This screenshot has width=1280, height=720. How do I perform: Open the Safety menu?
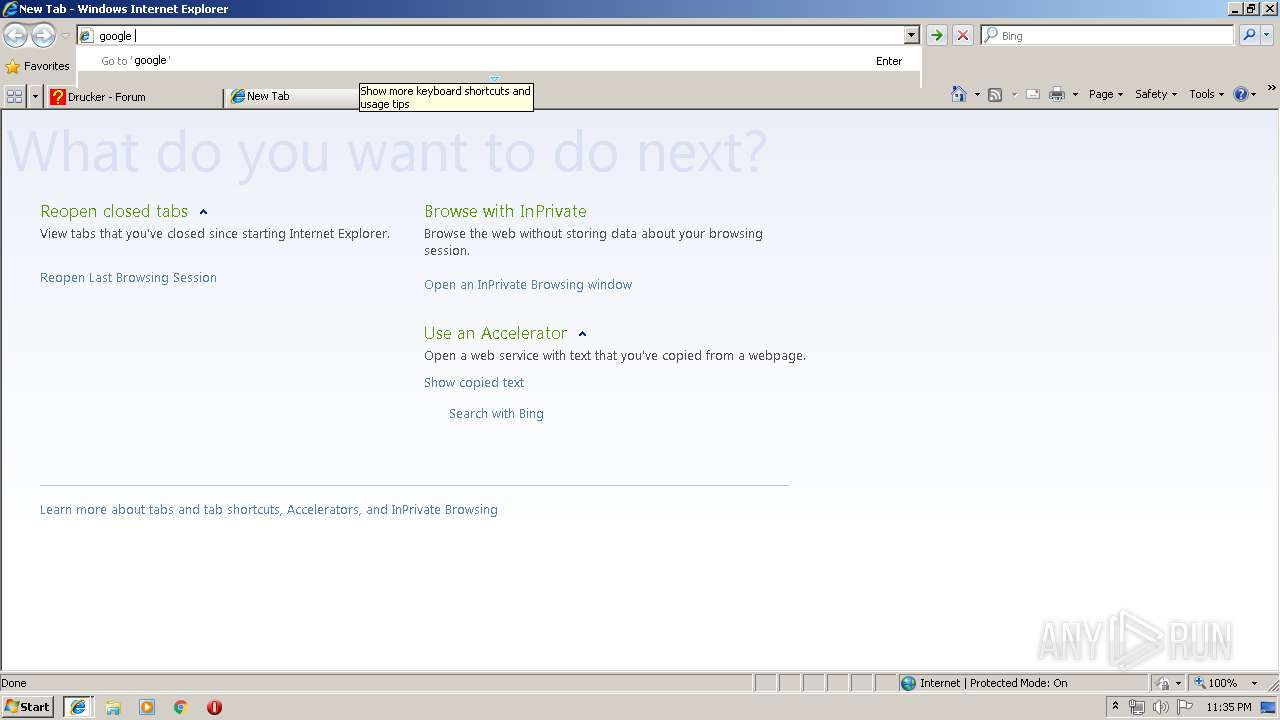click(1156, 94)
